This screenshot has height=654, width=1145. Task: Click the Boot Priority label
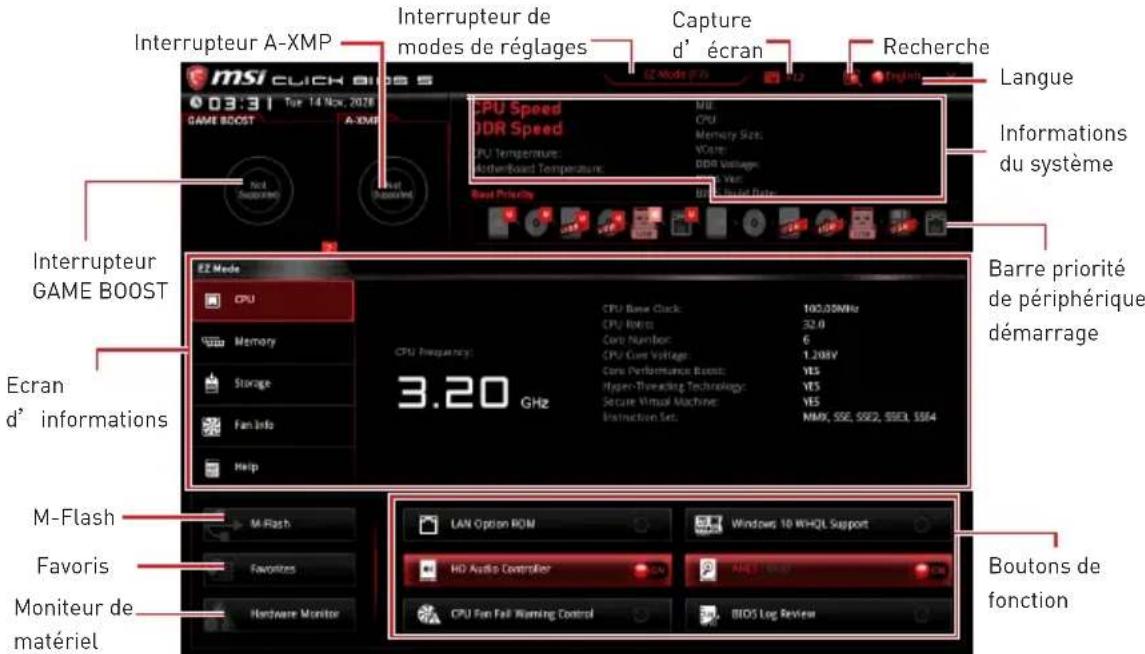502,194
